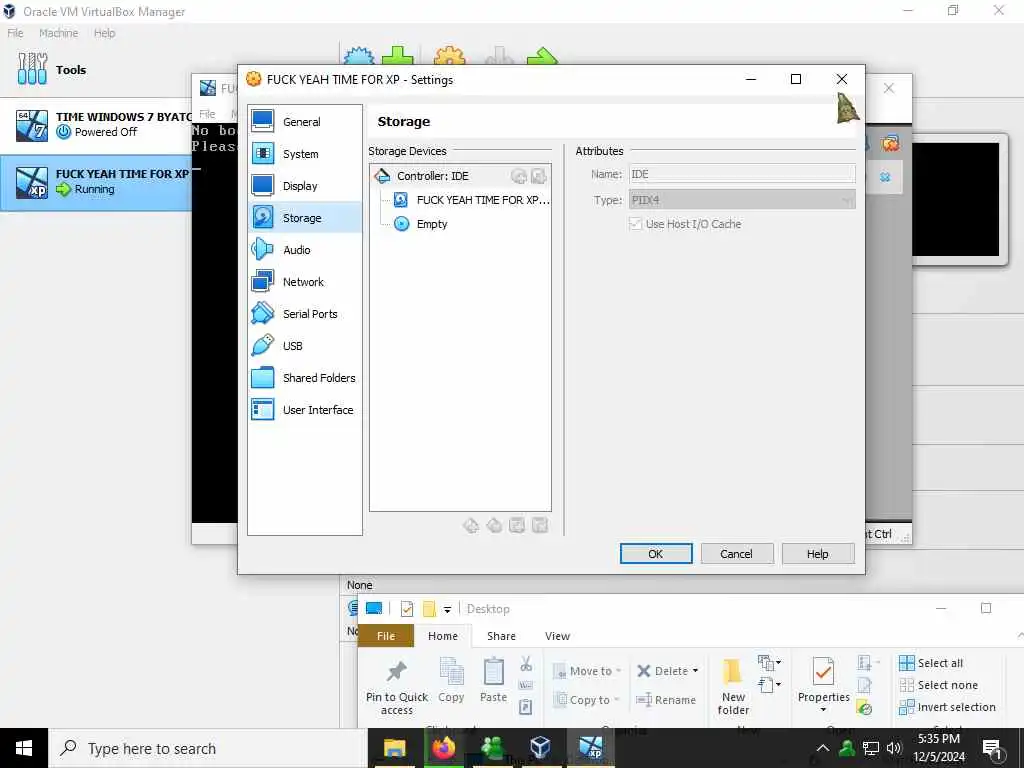Open Help menu in VirtualBox Manager
Viewport: 1024px width, 768px height.
click(x=104, y=33)
